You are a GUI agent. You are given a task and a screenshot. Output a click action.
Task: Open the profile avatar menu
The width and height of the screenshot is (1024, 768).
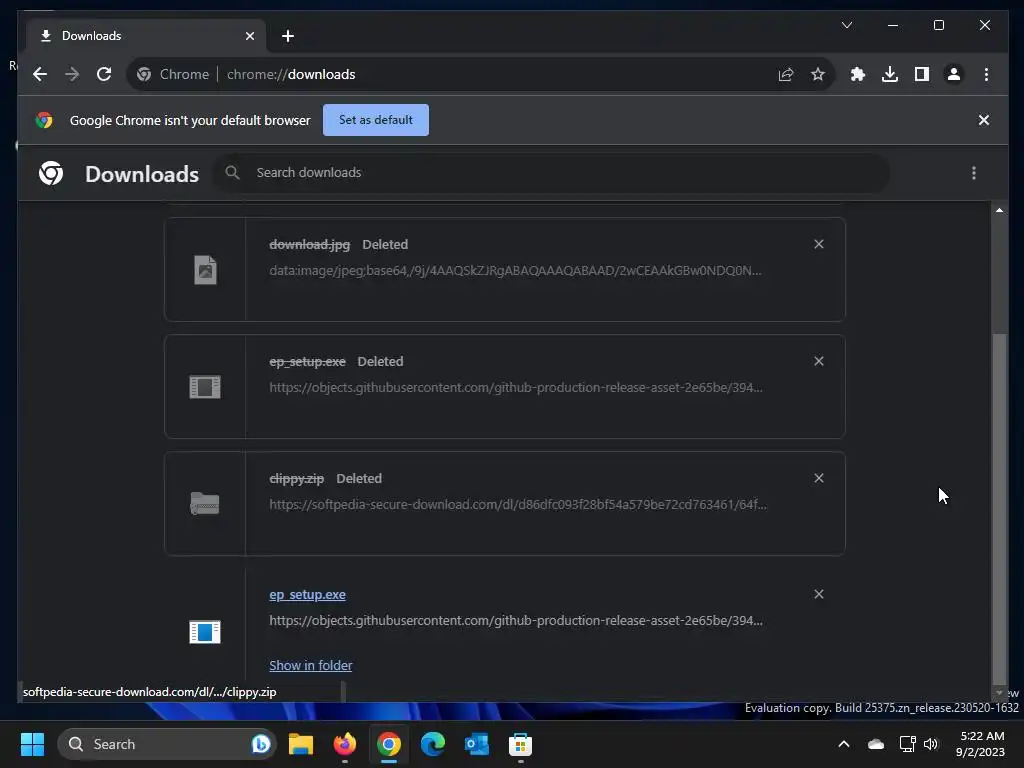pos(953,74)
